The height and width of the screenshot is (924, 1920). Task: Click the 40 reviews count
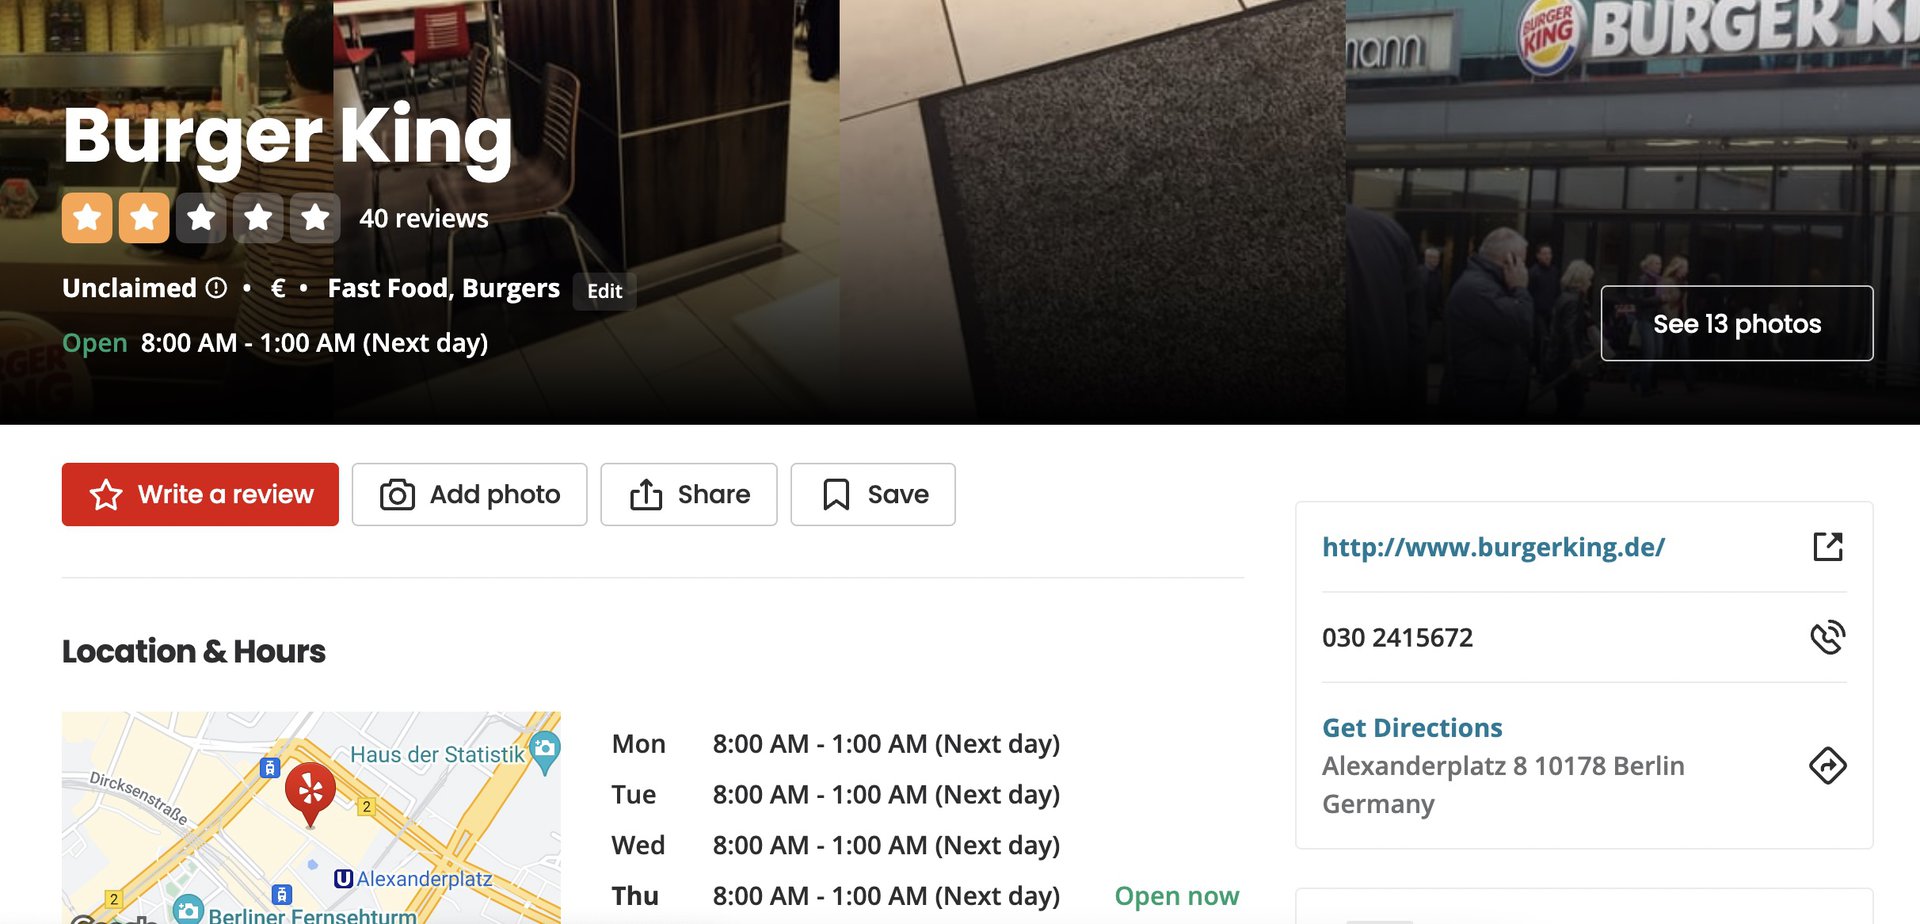click(424, 218)
